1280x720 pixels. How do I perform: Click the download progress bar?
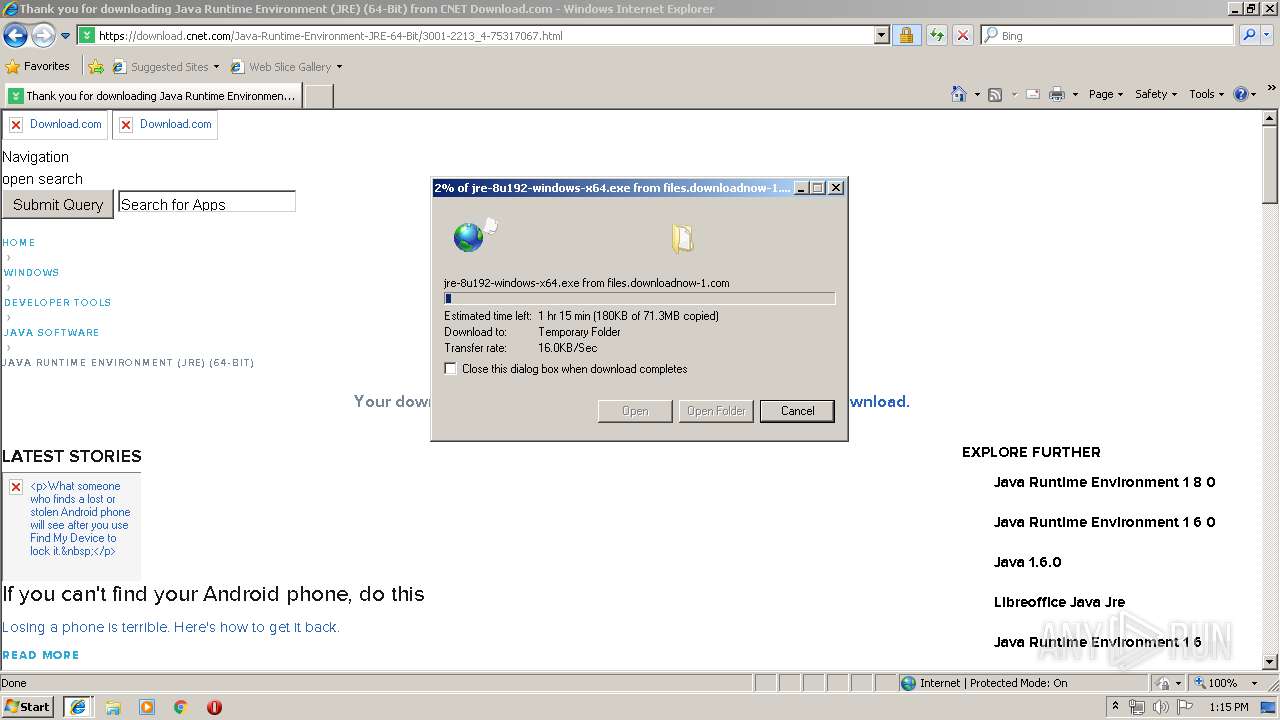coord(639,298)
